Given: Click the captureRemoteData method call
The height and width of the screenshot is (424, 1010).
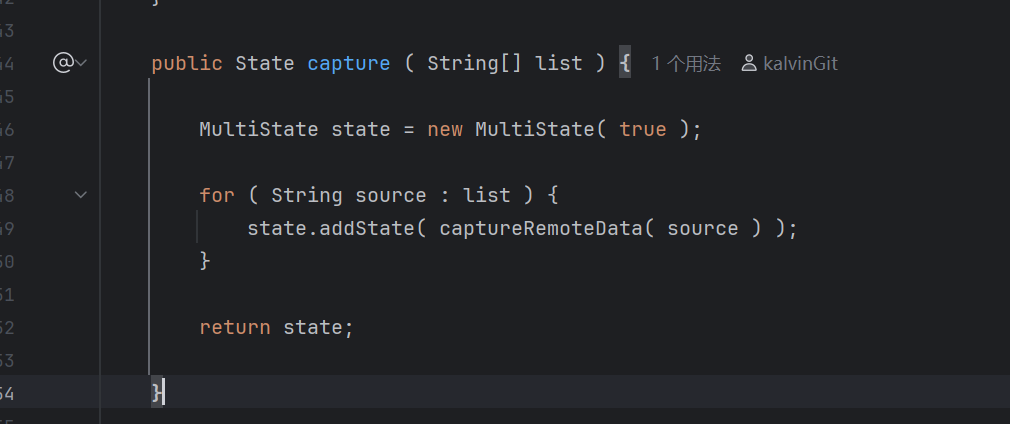Looking at the screenshot, I should coord(541,228).
